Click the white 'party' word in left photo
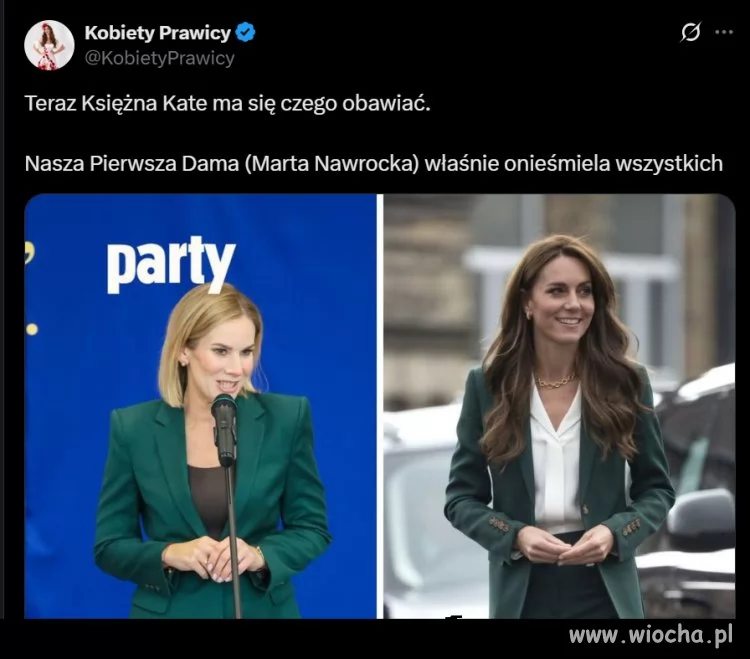The height and width of the screenshot is (659, 750). pyautogui.click(x=171, y=264)
